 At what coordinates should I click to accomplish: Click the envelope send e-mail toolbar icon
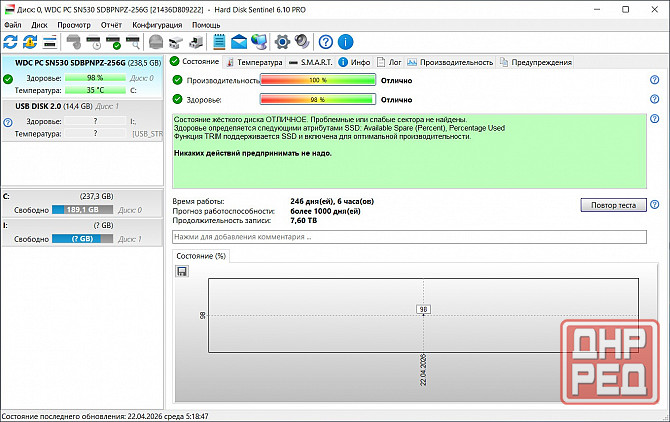click(x=238, y=41)
